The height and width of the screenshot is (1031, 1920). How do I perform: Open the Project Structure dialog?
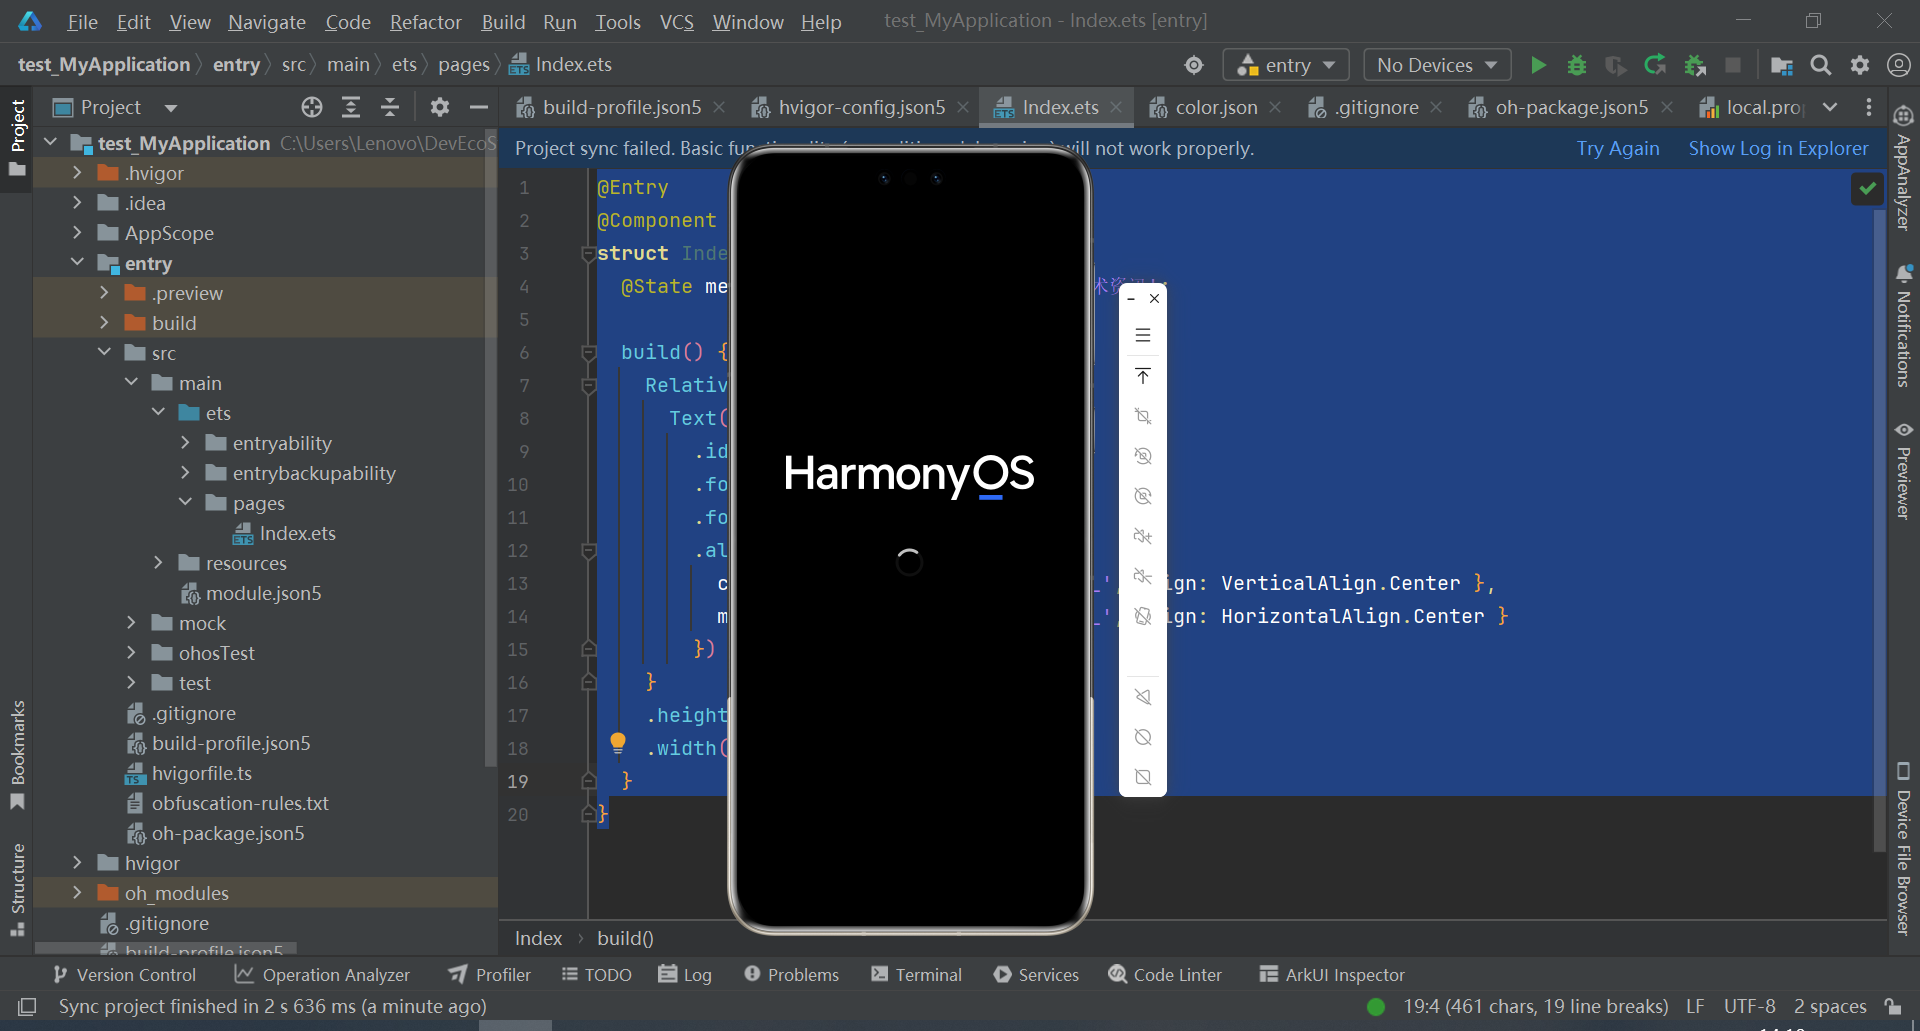(1781, 65)
